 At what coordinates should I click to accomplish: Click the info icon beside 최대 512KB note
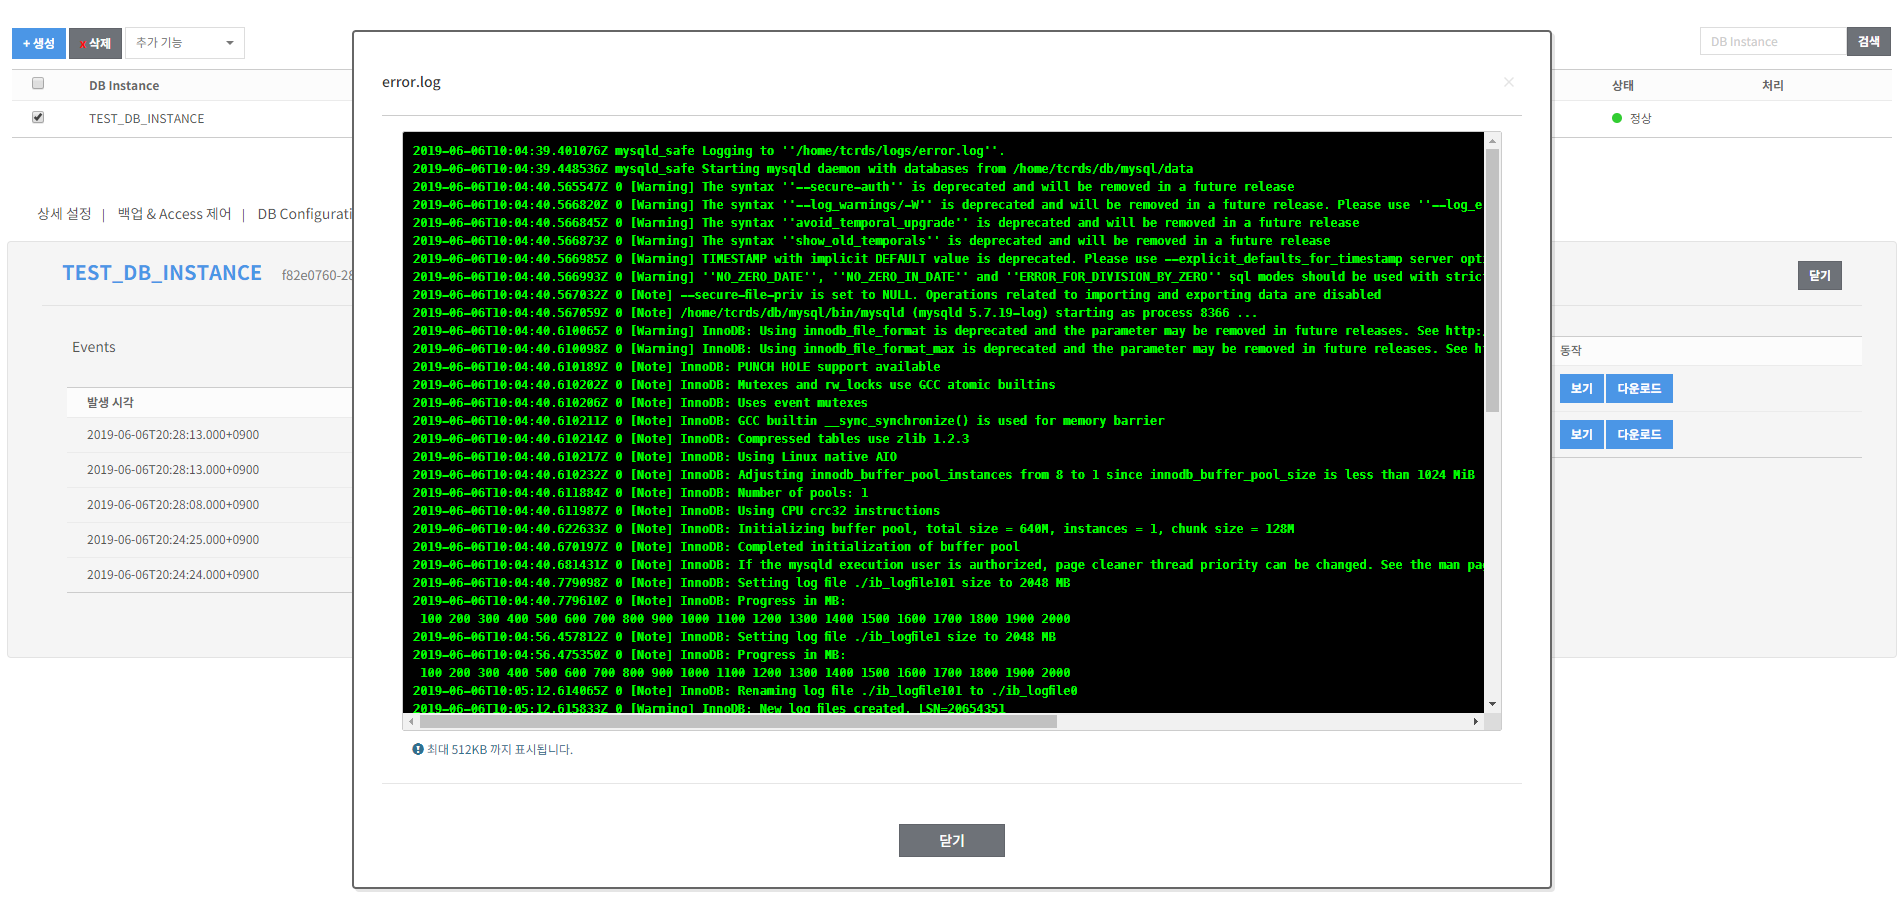pyautogui.click(x=418, y=749)
